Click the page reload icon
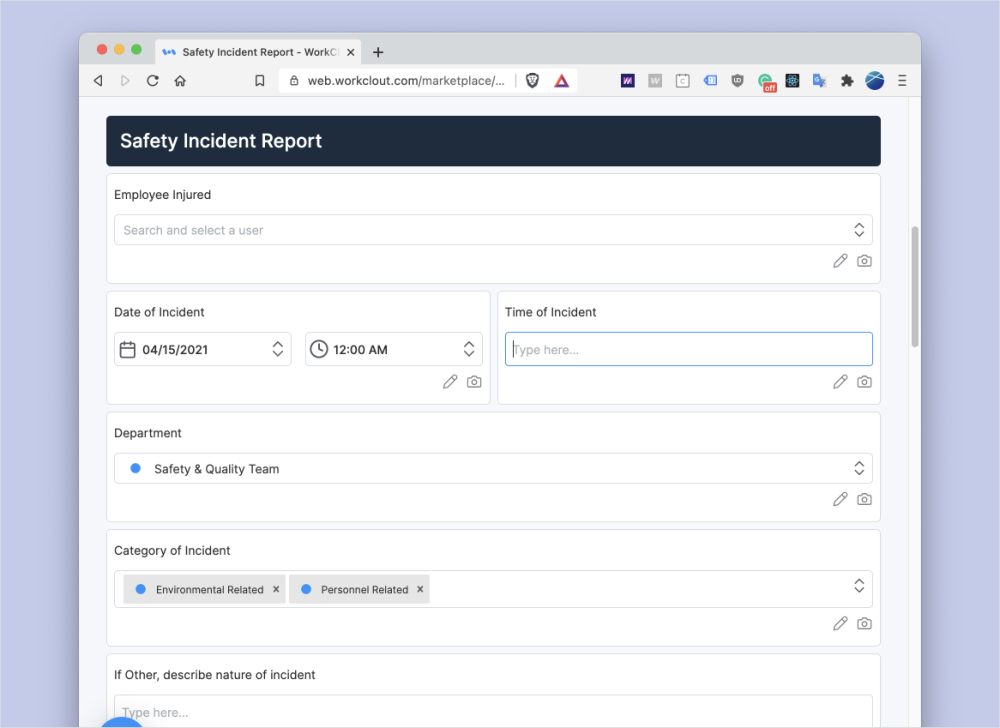The height and width of the screenshot is (728, 1000). pyautogui.click(x=151, y=80)
